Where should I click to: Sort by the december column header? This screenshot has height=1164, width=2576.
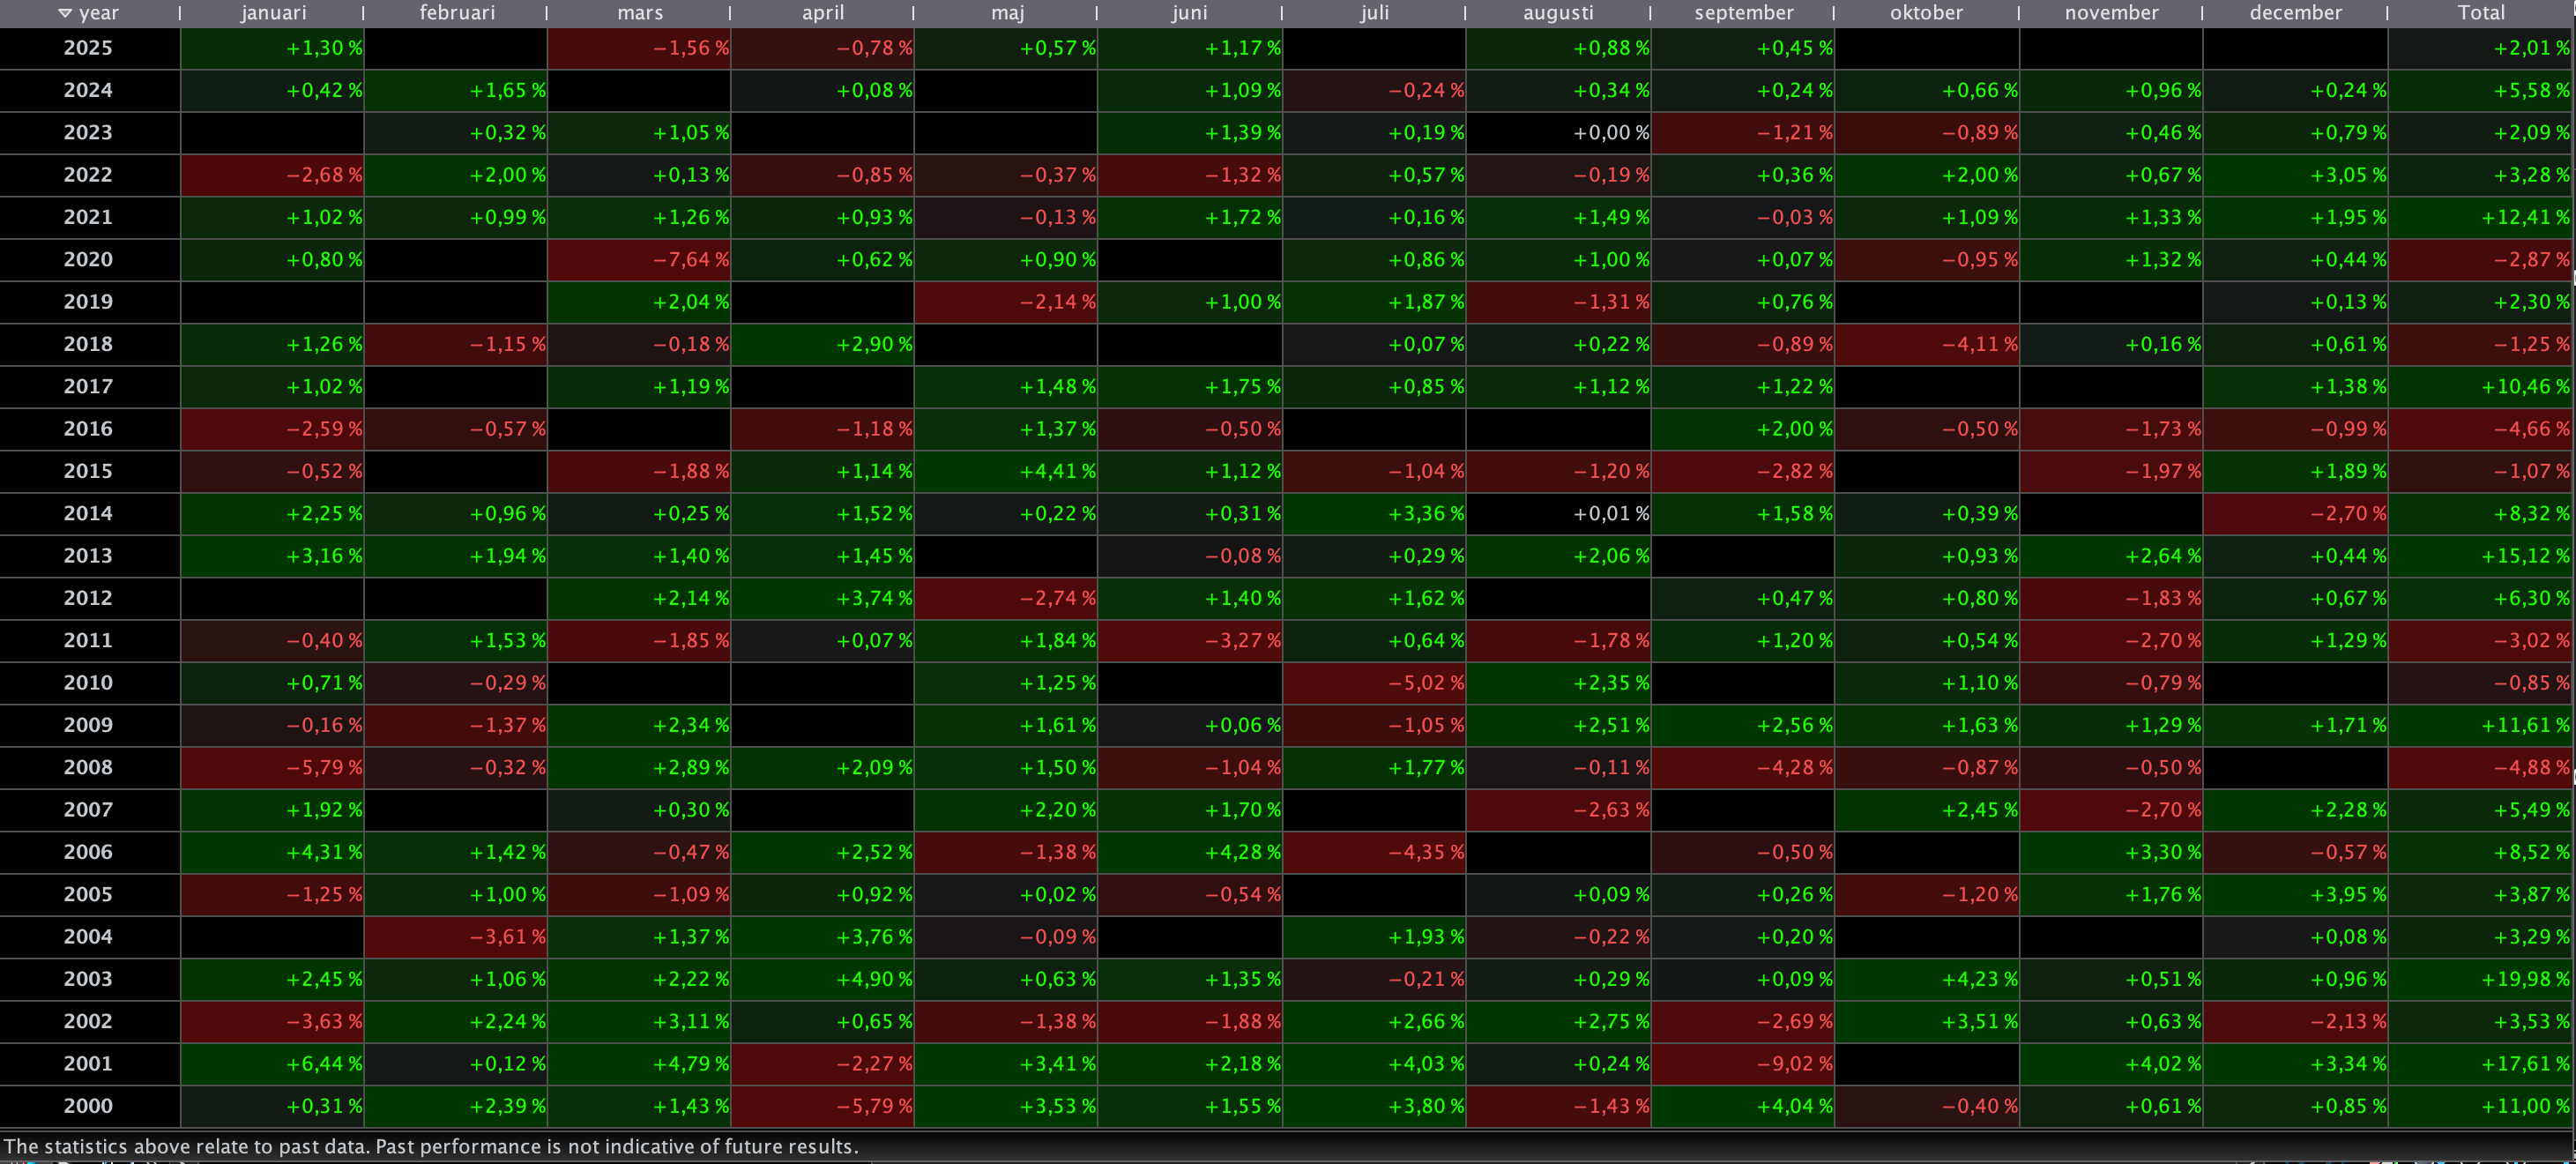2295,13
